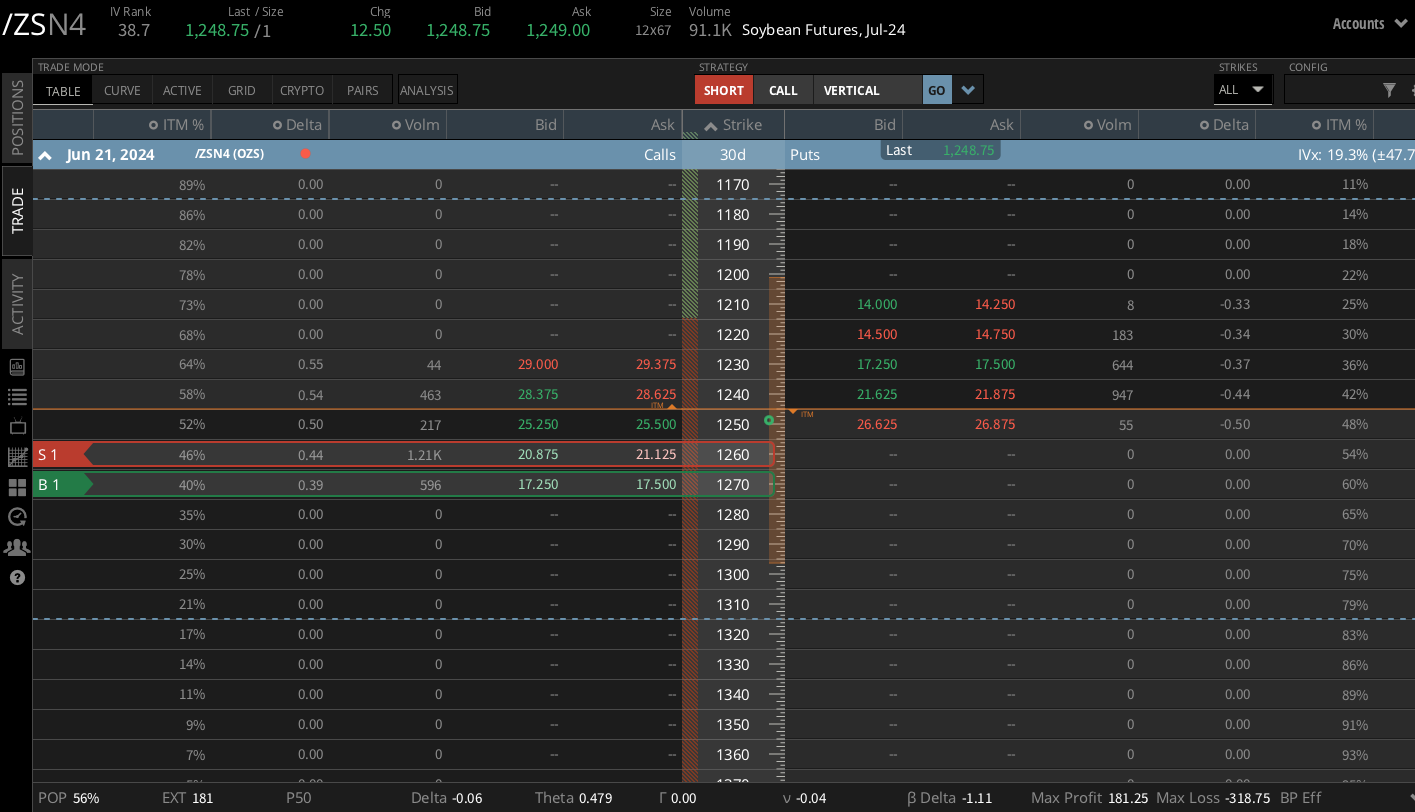1415x812 pixels.
Task: Open the POSITIONS side tab
Action: [17, 118]
